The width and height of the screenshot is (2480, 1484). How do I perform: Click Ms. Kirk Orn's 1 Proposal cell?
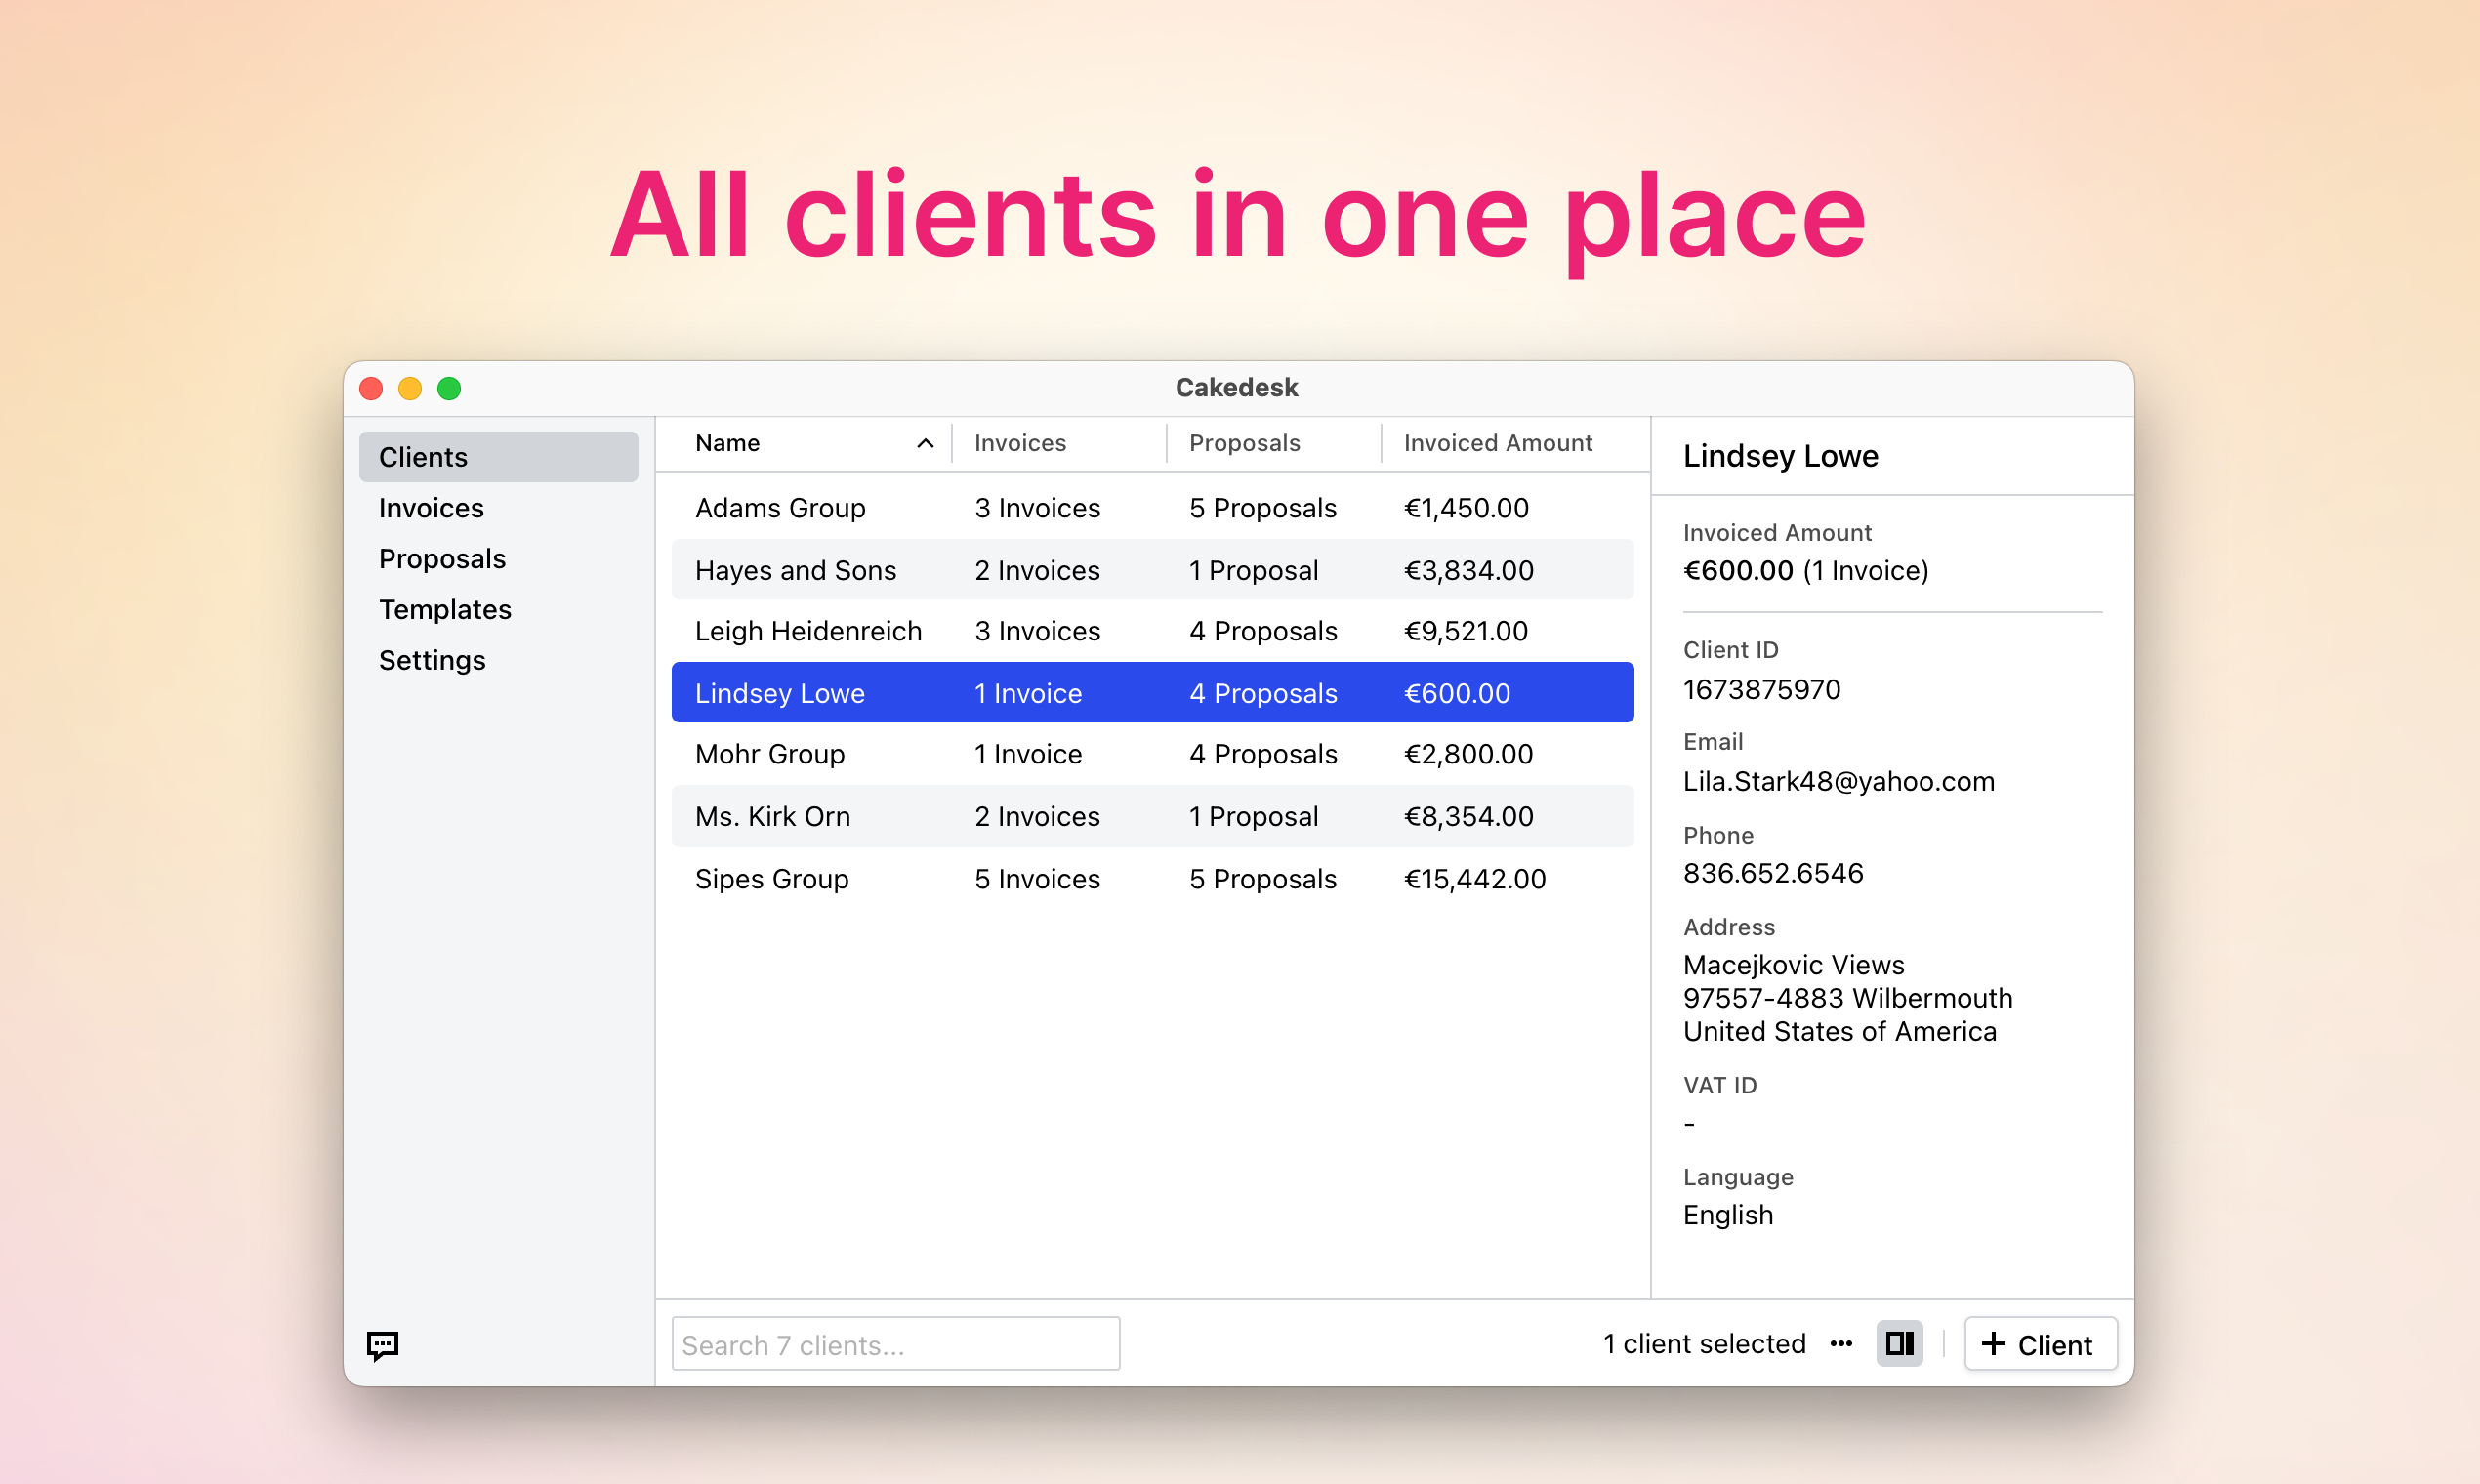pos(1254,816)
